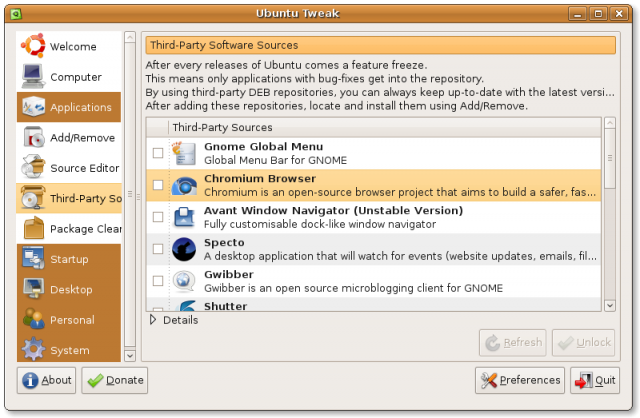The width and height of the screenshot is (640, 418).
Task: Click the Ubuntu logo Welcome icon
Action: point(33,46)
